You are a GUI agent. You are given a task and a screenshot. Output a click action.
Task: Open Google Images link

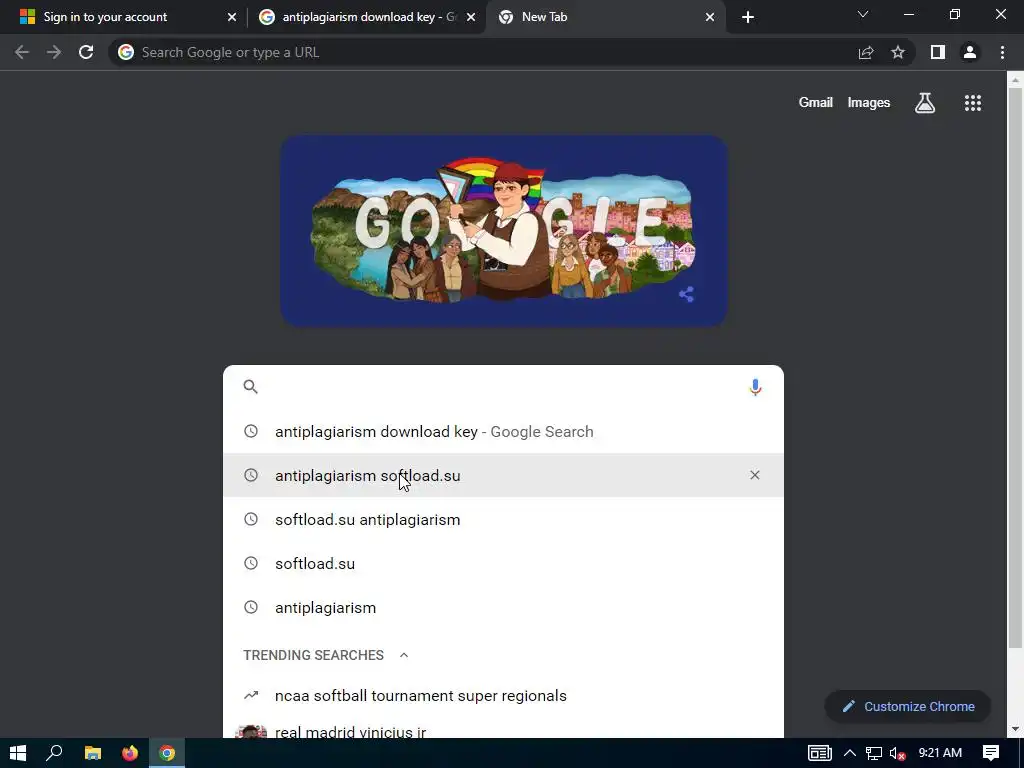point(869,103)
